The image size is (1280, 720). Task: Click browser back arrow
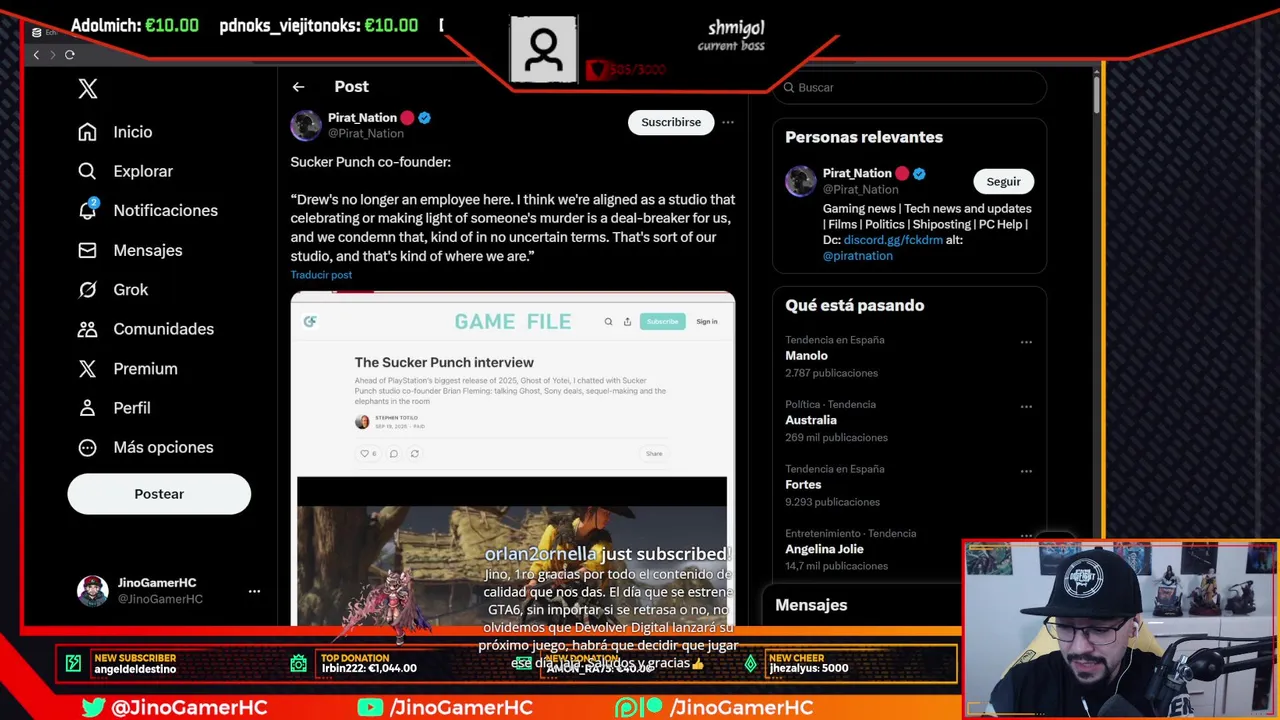(36, 55)
